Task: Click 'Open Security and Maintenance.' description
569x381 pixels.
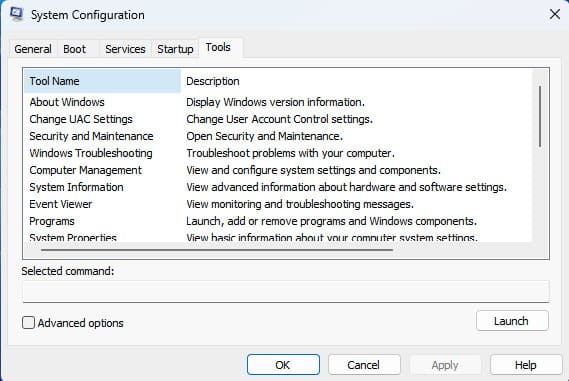Action: pyautogui.click(x=265, y=136)
